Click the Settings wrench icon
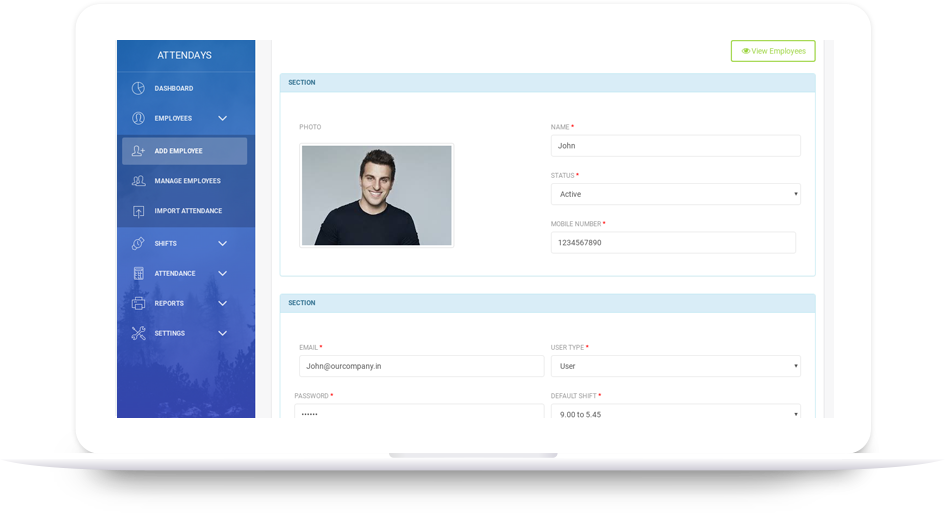 point(138,334)
